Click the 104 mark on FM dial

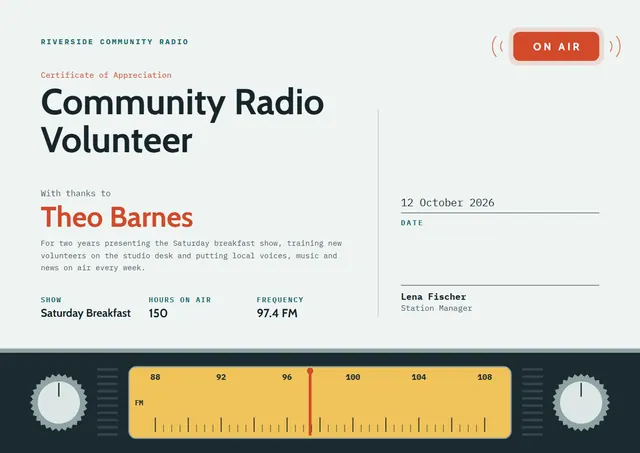point(419,377)
